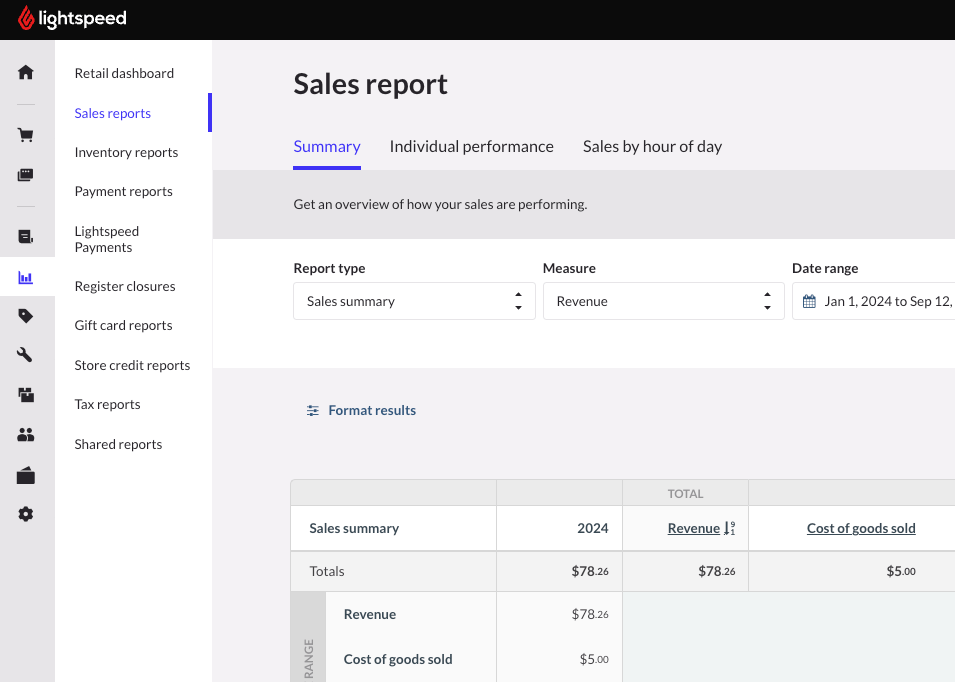
Task: Open Gift card reports
Action: [123, 325]
